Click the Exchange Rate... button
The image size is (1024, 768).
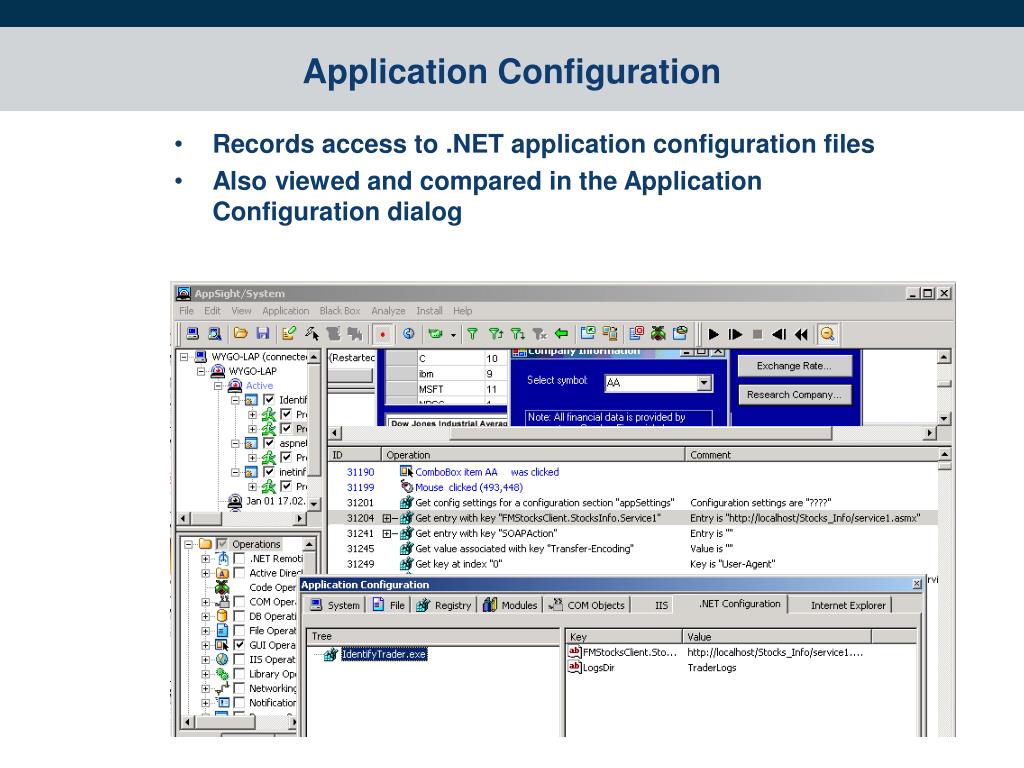[x=795, y=366]
